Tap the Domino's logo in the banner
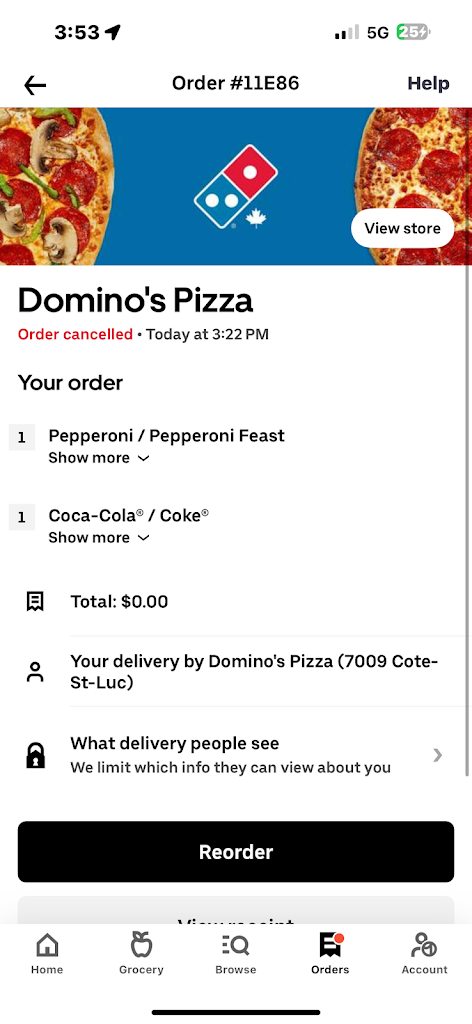 [x=236, y=186]
